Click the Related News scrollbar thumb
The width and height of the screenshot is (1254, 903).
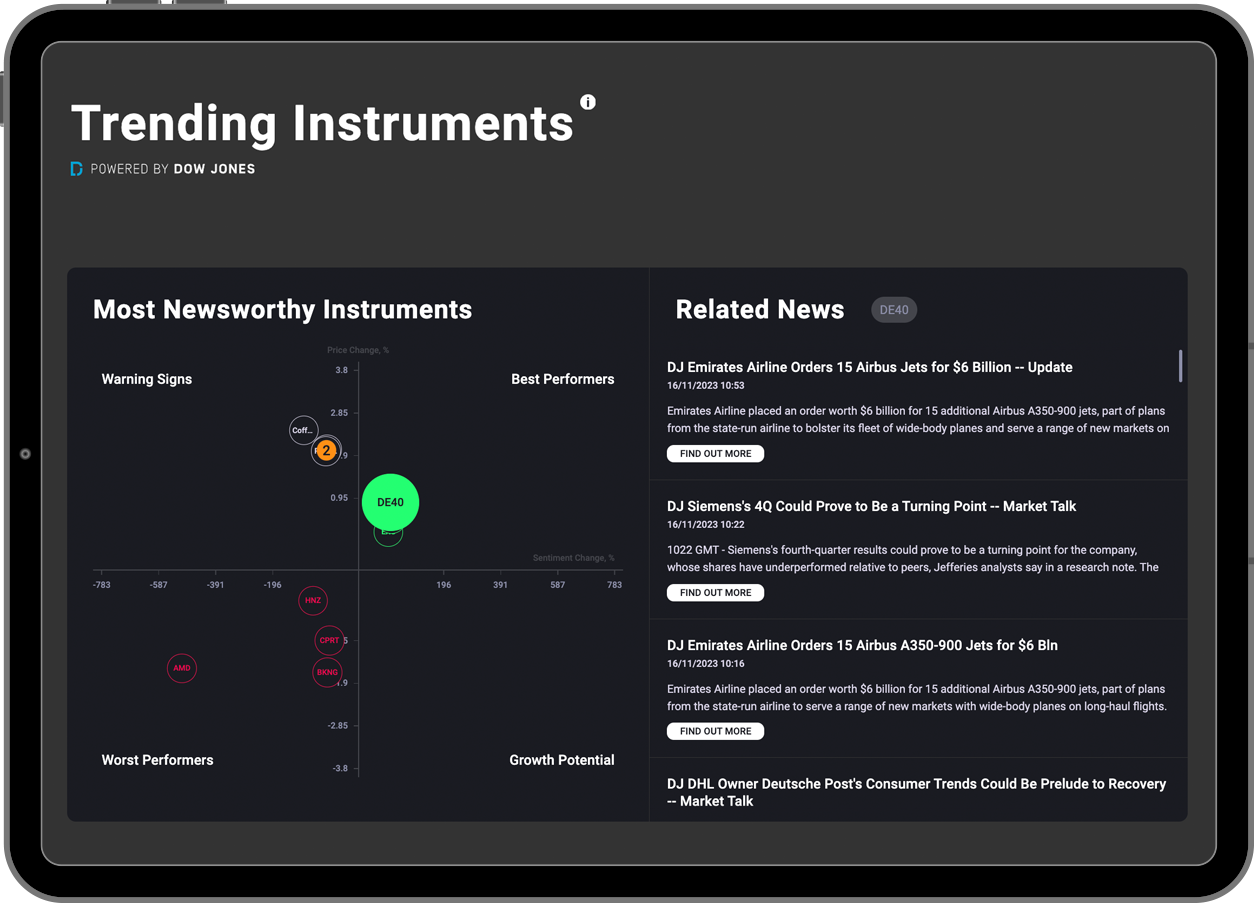(1180, 366)
